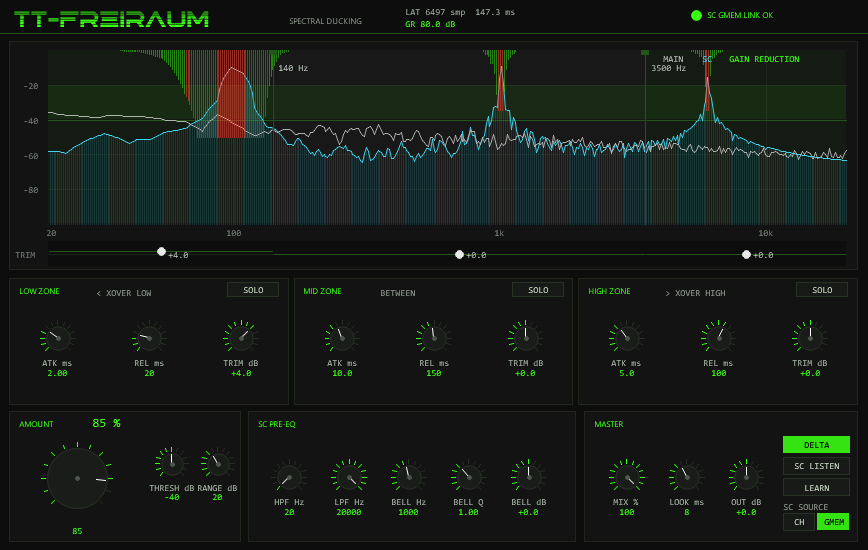
Task: Click the High Zone REL value 100
Action: point(719,373)
